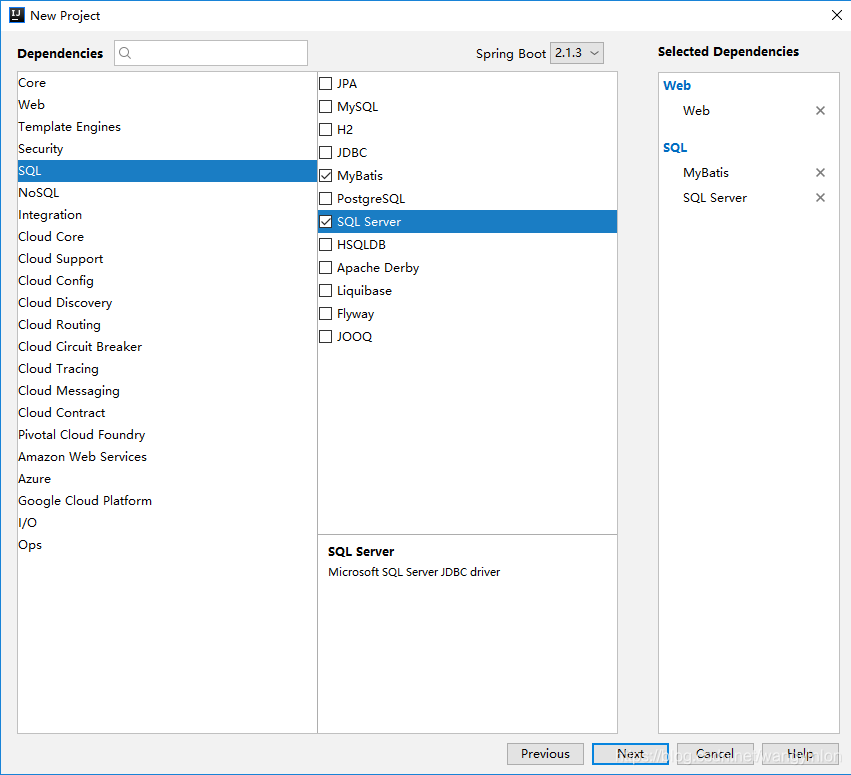Select Web entry under Web heading
The width and height of the screenshot is (851, 775).
[696, 111]
